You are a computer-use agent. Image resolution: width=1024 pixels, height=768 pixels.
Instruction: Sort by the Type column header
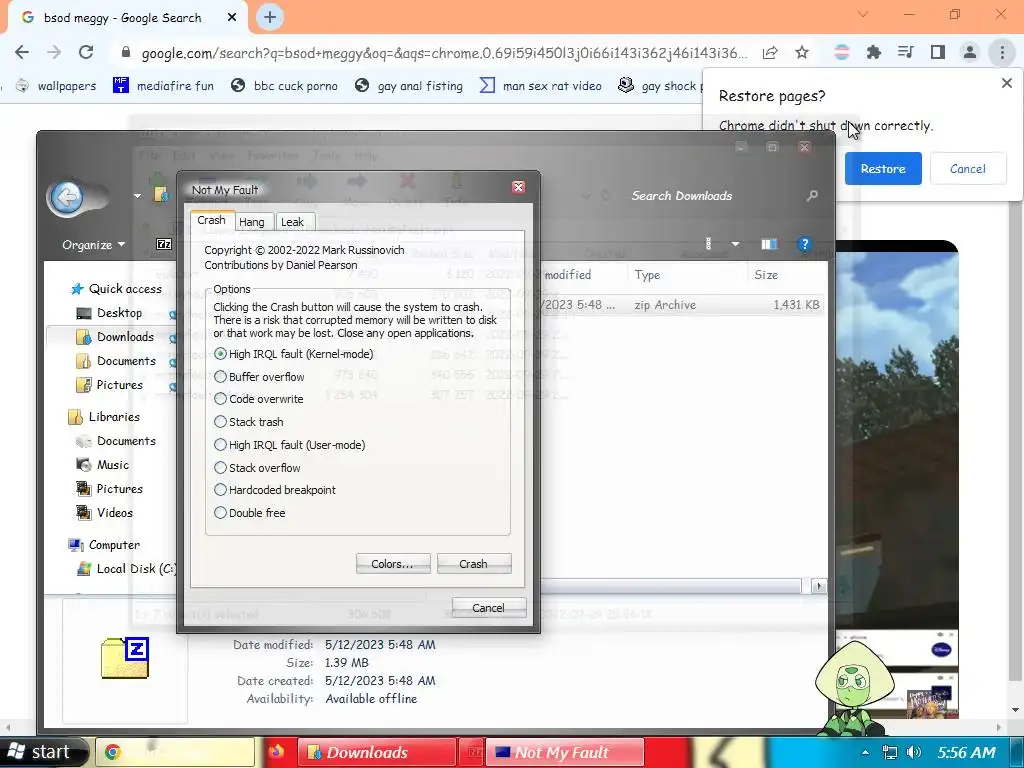(x=687, y=275)
